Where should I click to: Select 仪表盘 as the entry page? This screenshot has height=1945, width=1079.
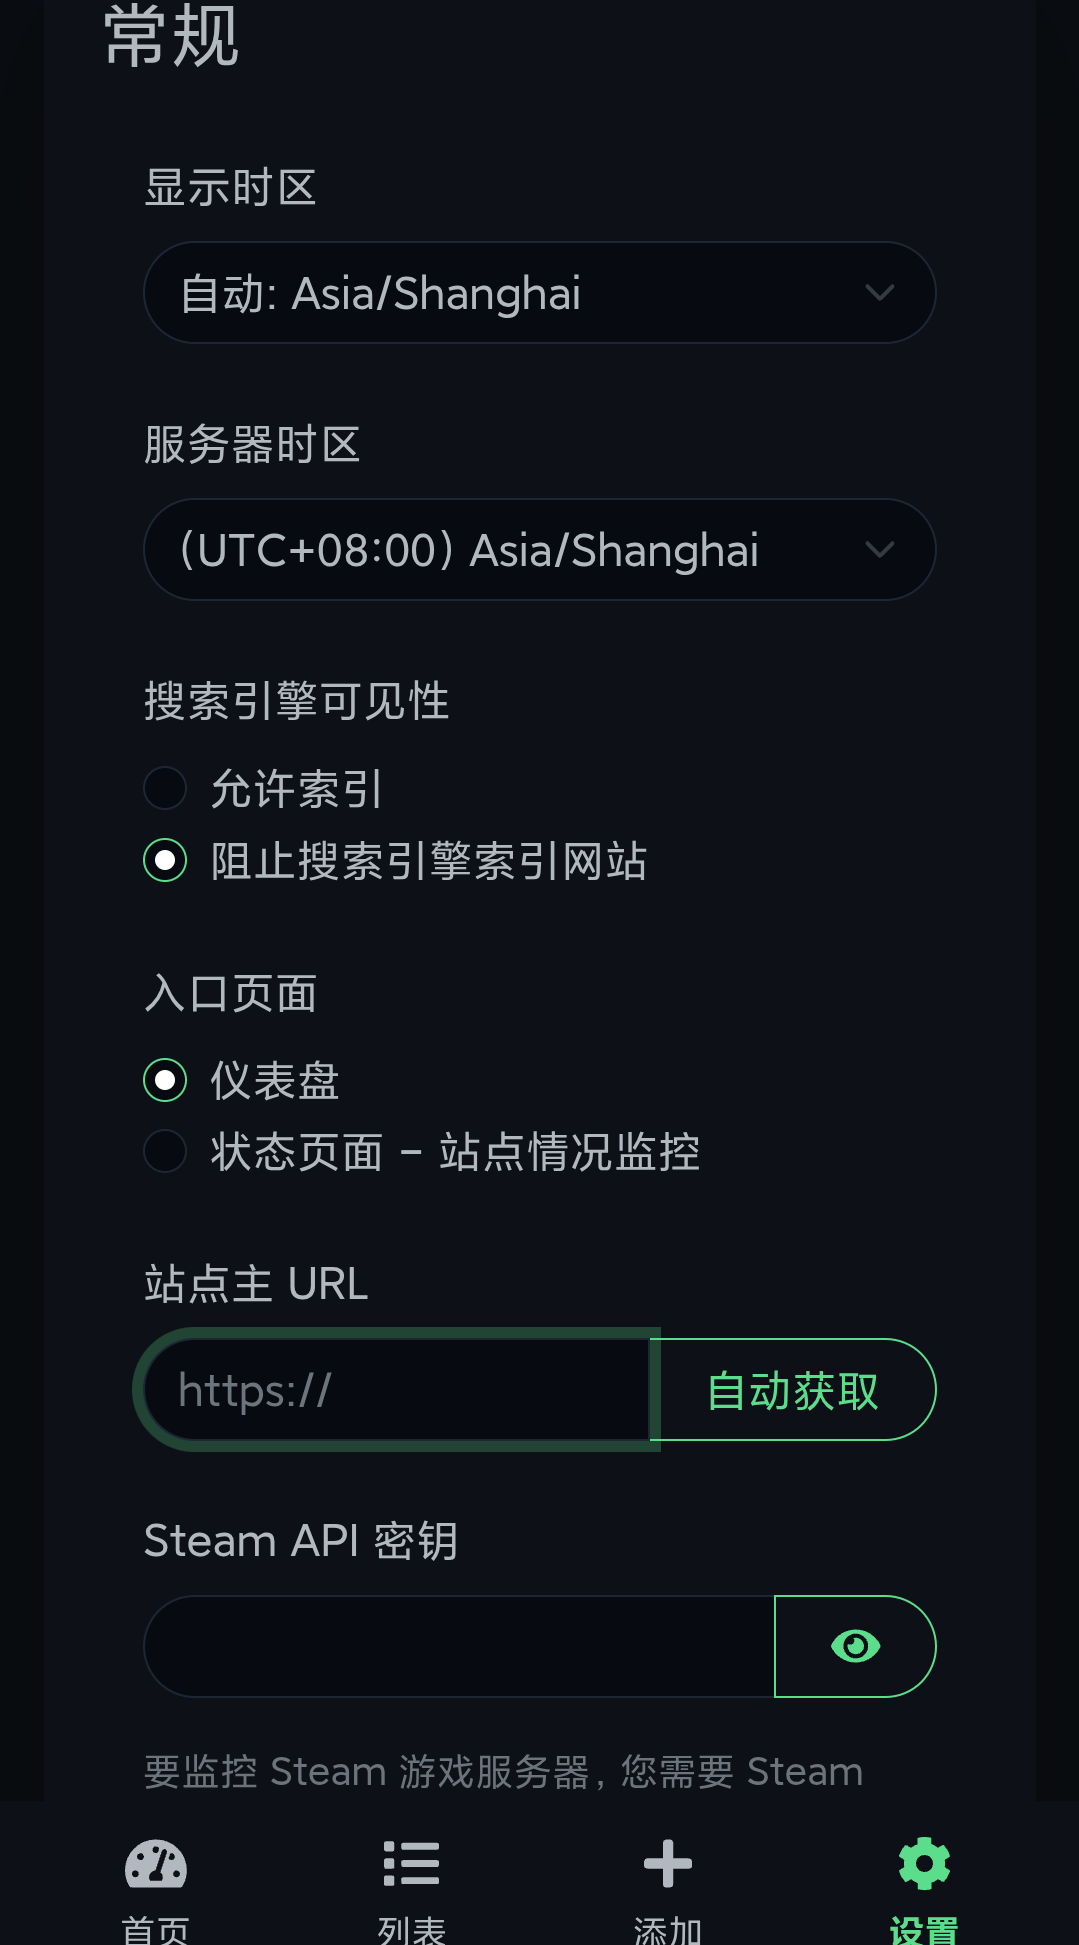click(x=164, y=1080)
